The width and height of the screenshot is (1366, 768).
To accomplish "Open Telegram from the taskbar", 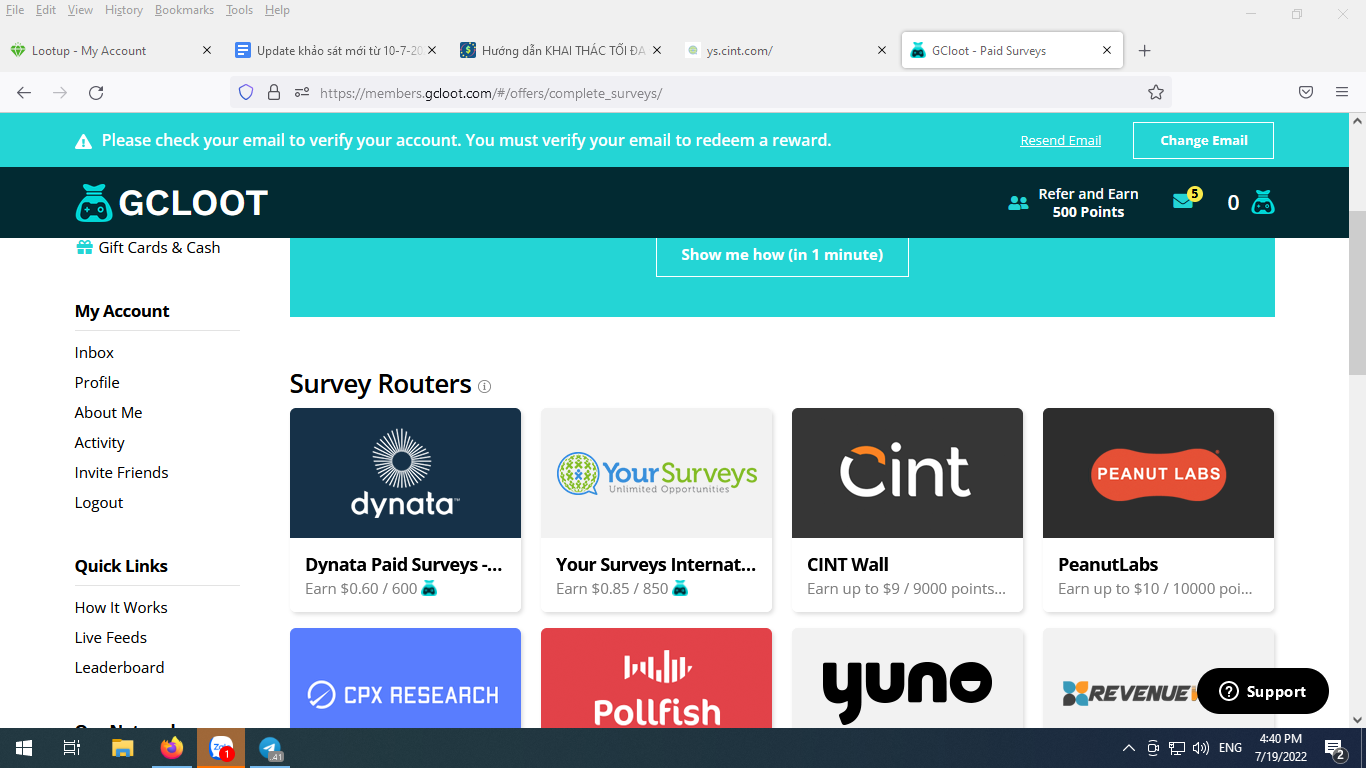I will pyautogui.click(x=270, y=748).
